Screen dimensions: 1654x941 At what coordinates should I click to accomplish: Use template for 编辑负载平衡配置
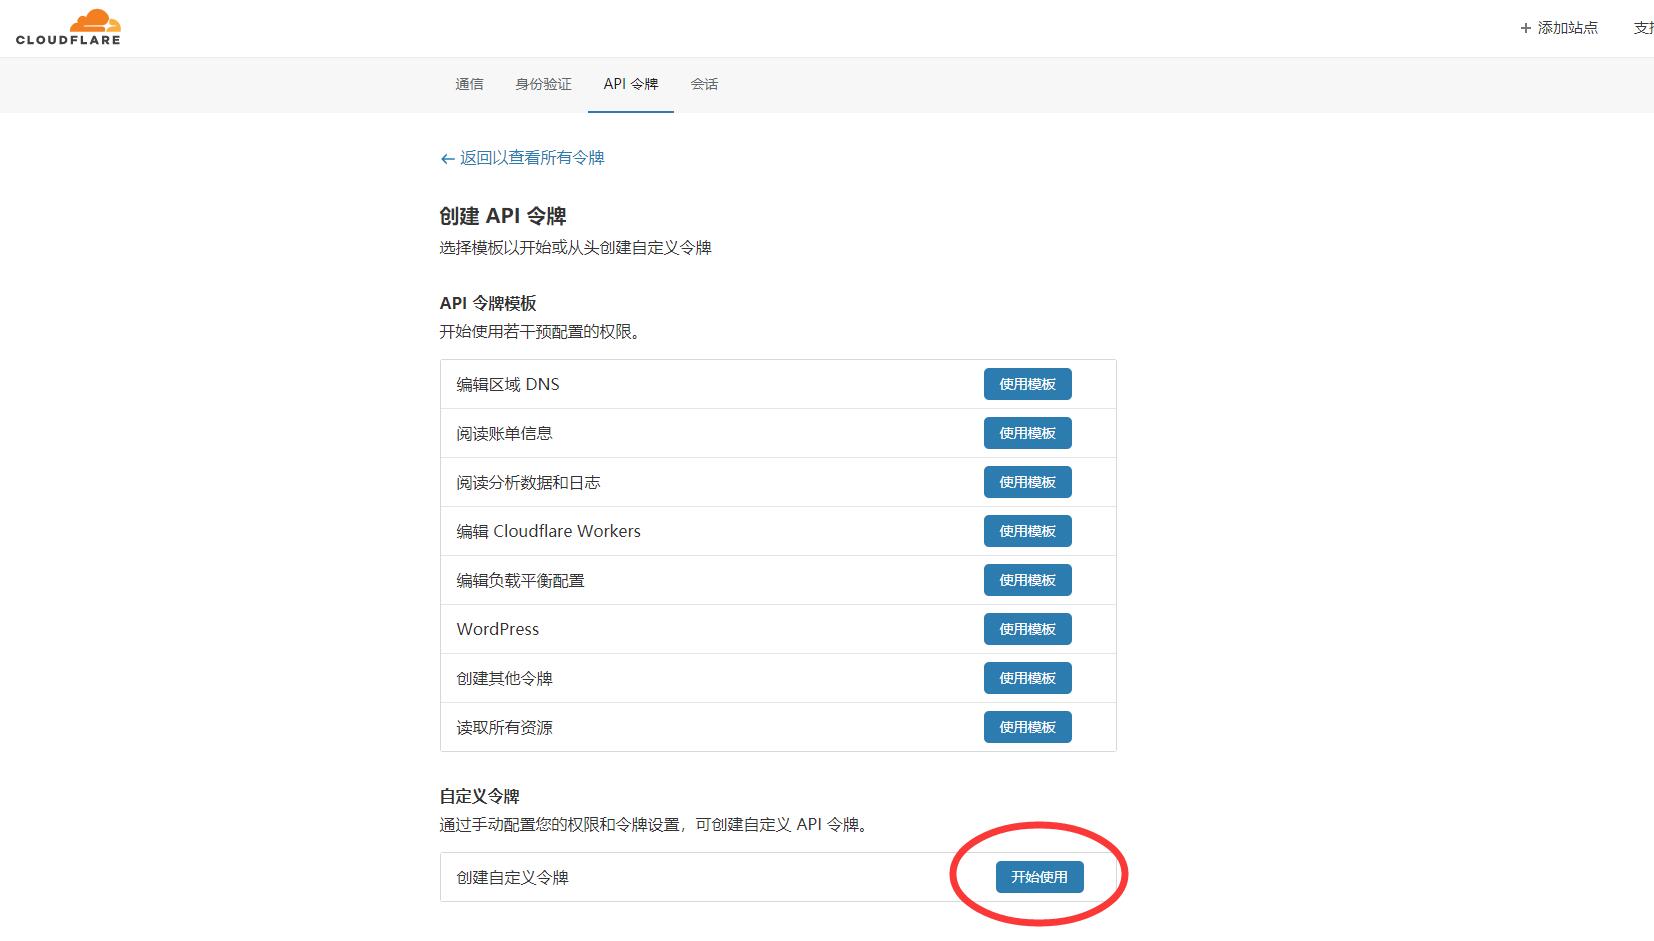(1028, 580)
